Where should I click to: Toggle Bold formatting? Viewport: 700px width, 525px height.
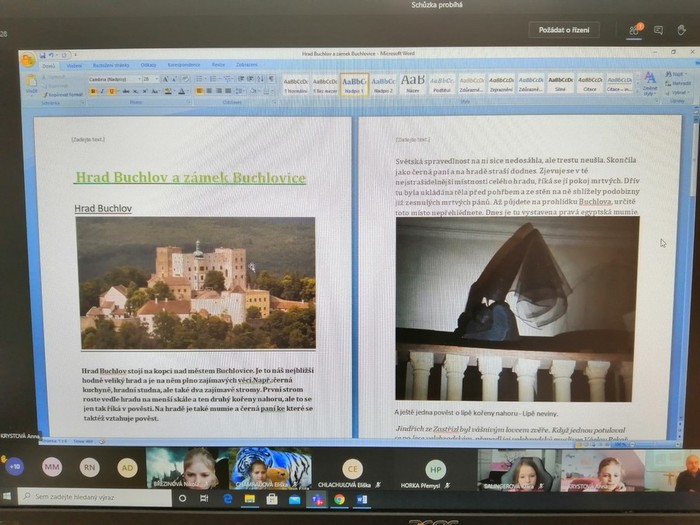point(93,92)
